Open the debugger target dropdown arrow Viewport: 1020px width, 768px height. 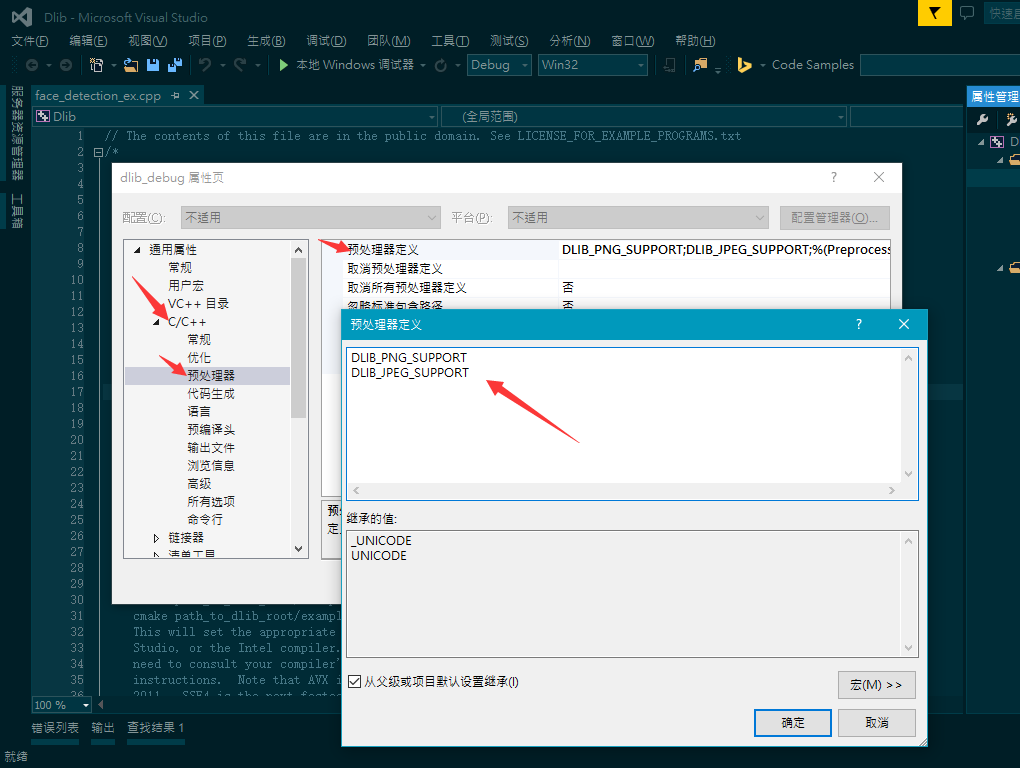pos(423,65)
